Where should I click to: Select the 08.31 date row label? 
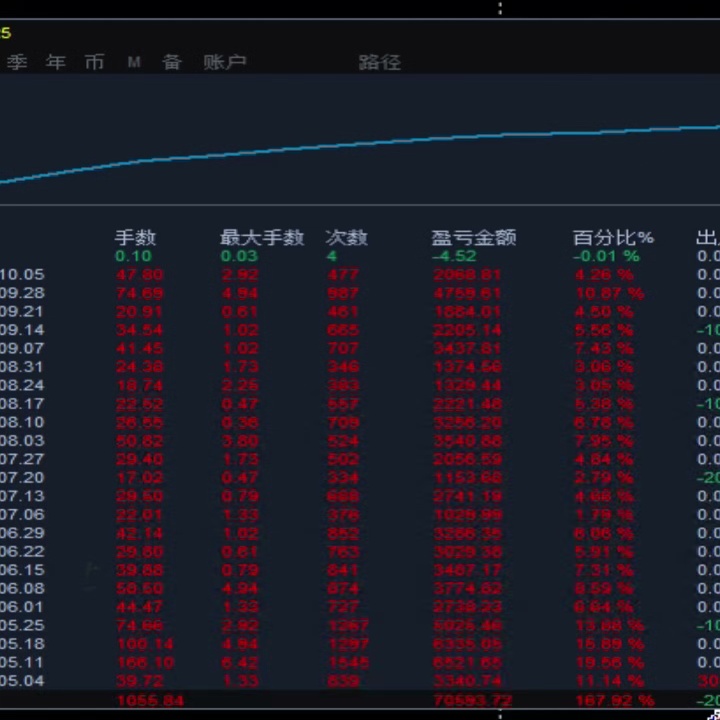click(21, 367)
